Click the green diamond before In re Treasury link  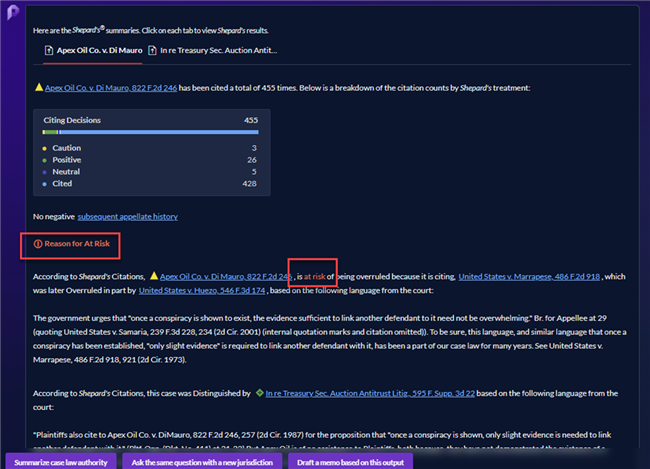click(x=260, y=393)
